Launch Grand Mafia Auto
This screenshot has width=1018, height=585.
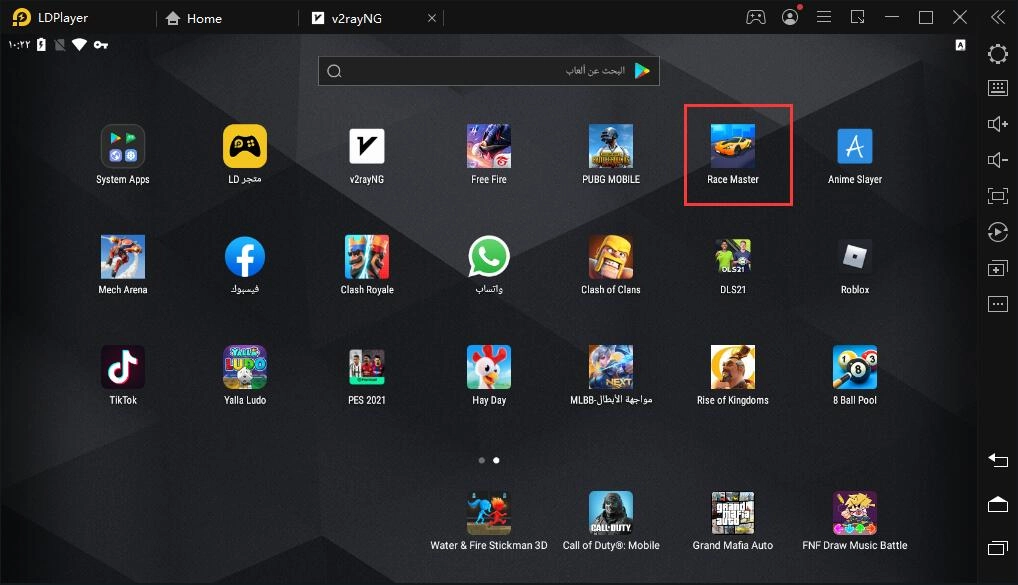(733, 513)
